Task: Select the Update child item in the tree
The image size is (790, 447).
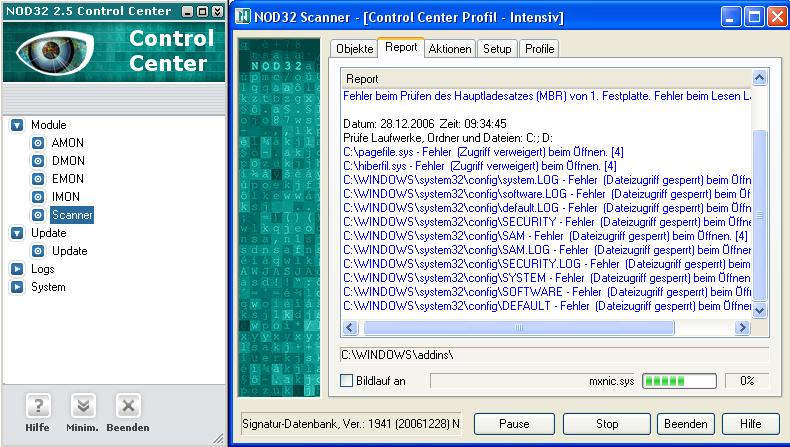Action: 70,251
